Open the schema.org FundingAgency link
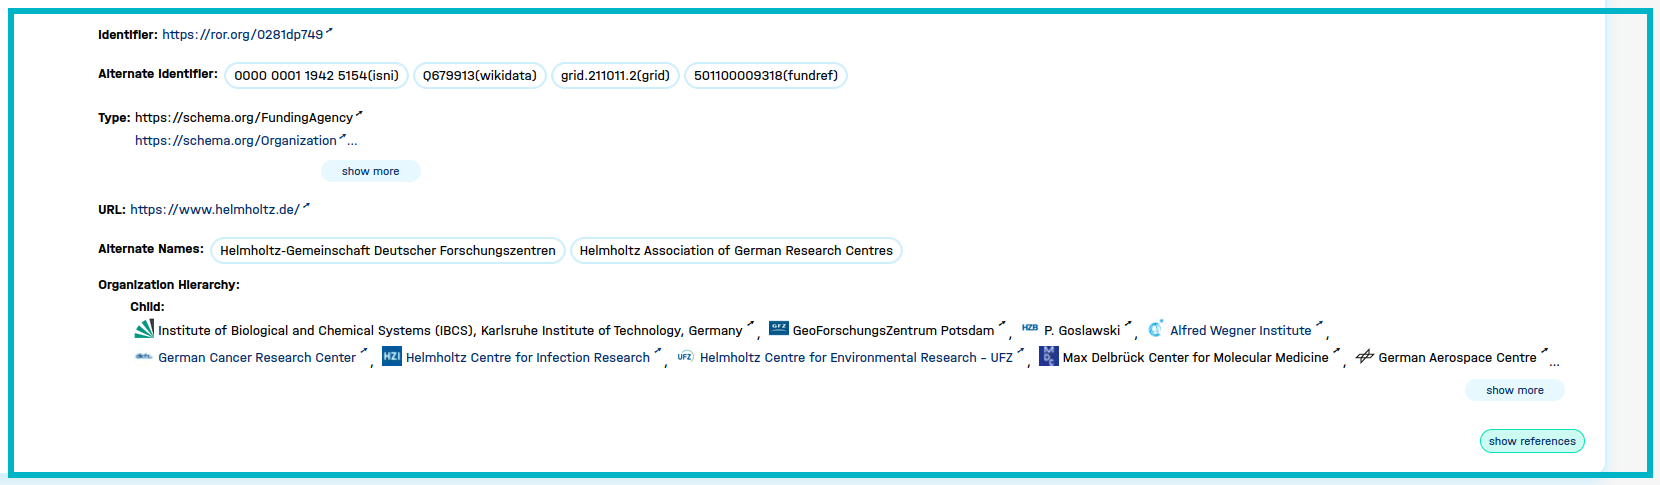The image size is (1660, 485). coord(244,117)
